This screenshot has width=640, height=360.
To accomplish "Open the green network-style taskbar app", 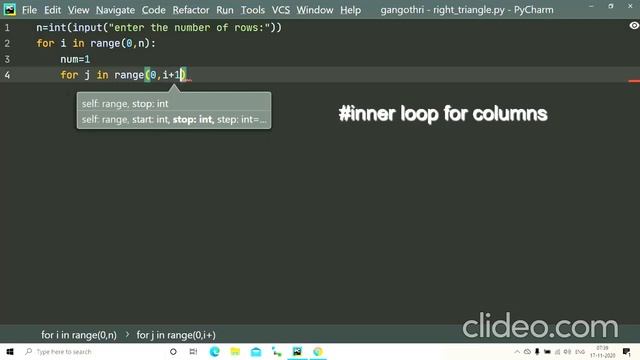I will click(x=277, y=351).
